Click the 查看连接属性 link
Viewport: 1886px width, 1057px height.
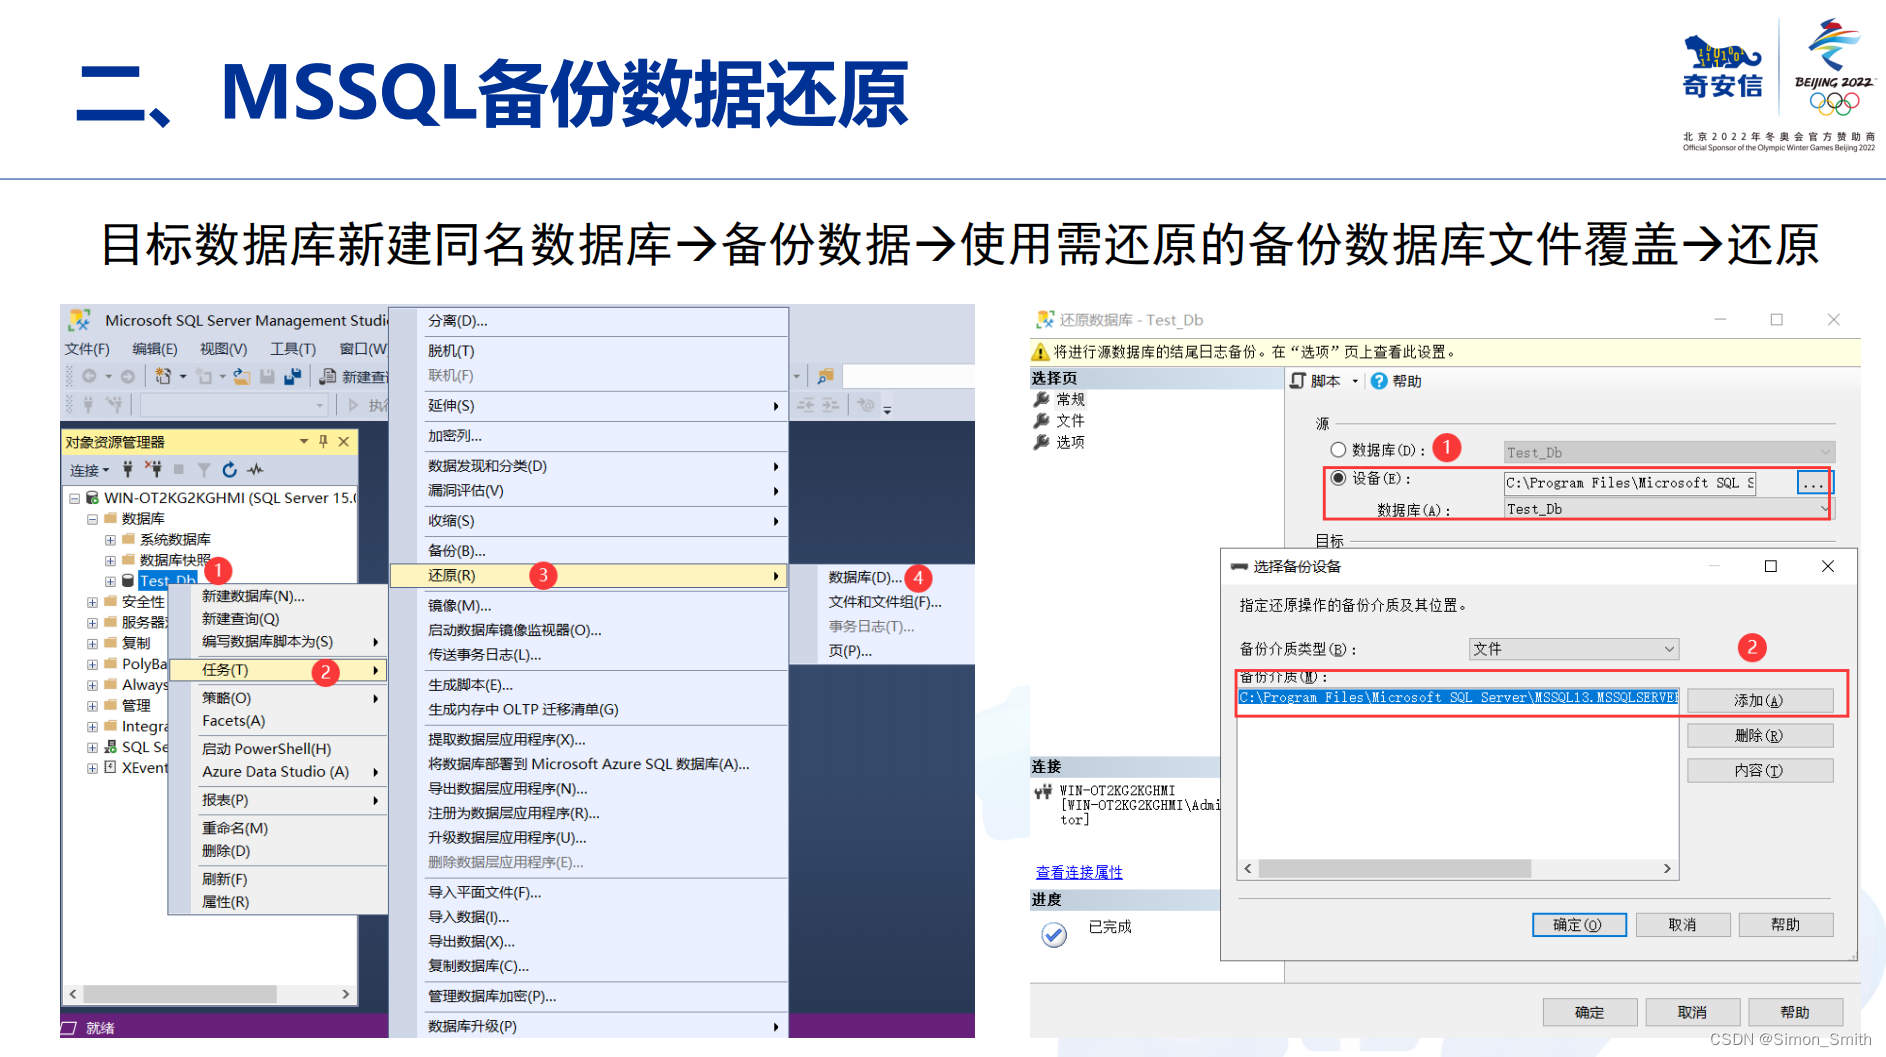point(1079,872)
